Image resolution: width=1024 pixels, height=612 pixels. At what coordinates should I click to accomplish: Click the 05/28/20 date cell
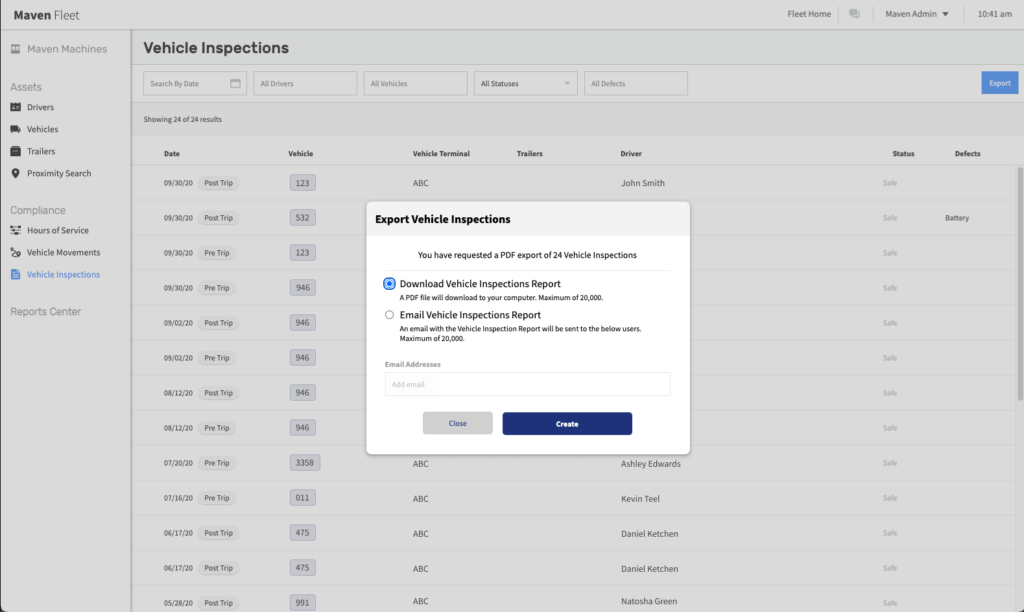tap(178, 603)
